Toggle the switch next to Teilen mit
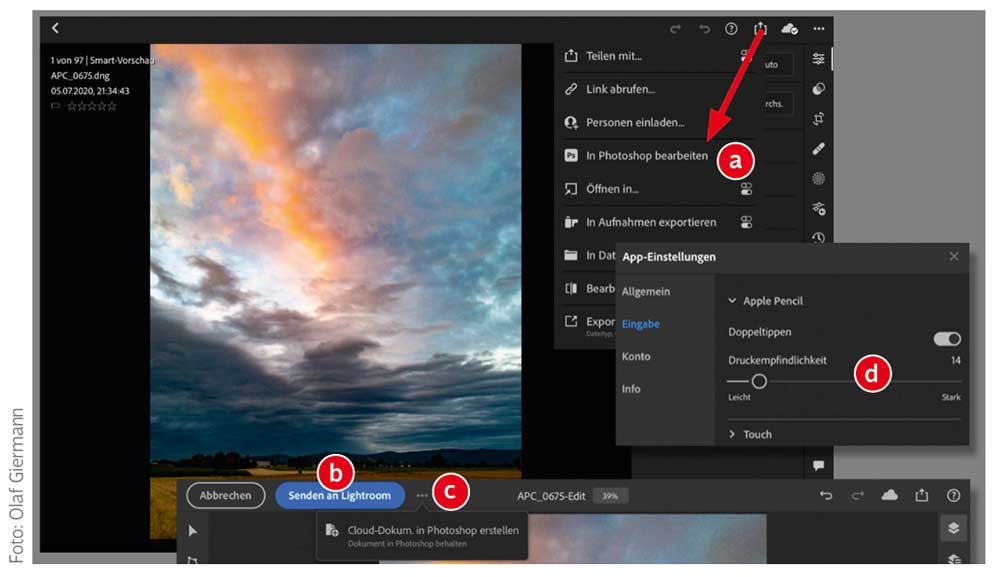This screenshot has width=1000, height=577. (745, 57)
